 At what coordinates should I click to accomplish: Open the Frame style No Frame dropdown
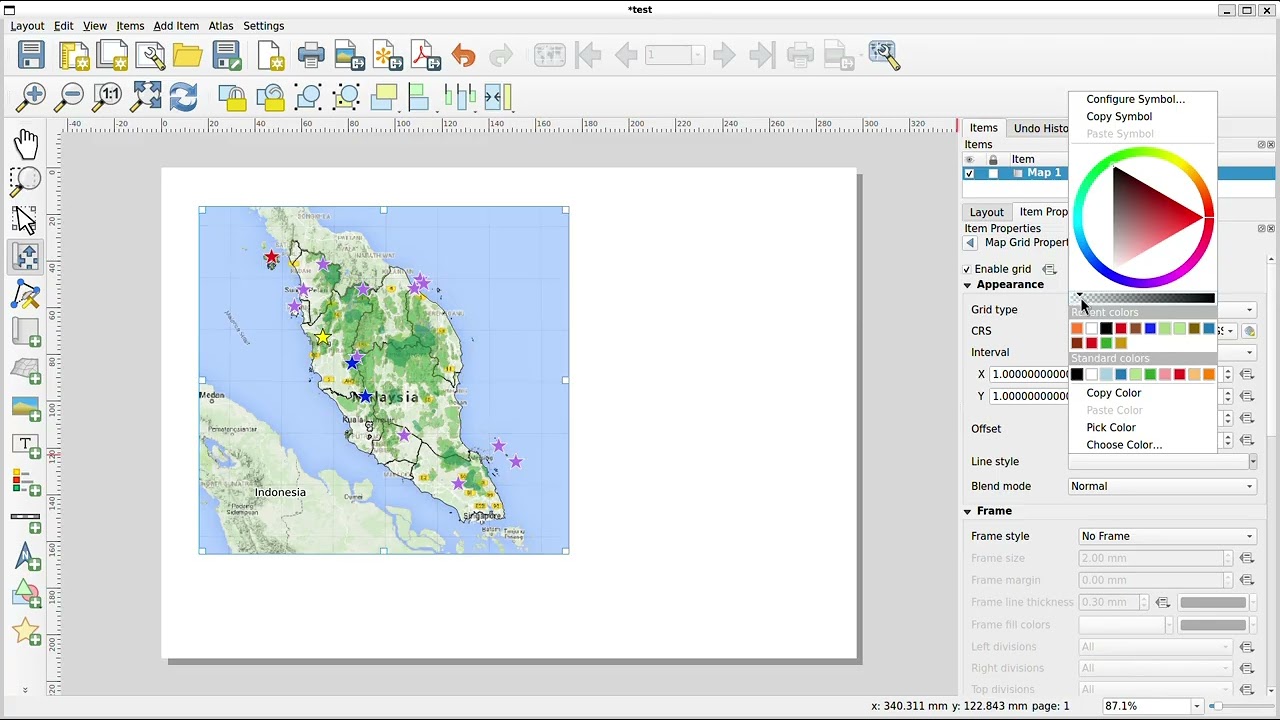pyautogui.click(x=1167, y=536)
